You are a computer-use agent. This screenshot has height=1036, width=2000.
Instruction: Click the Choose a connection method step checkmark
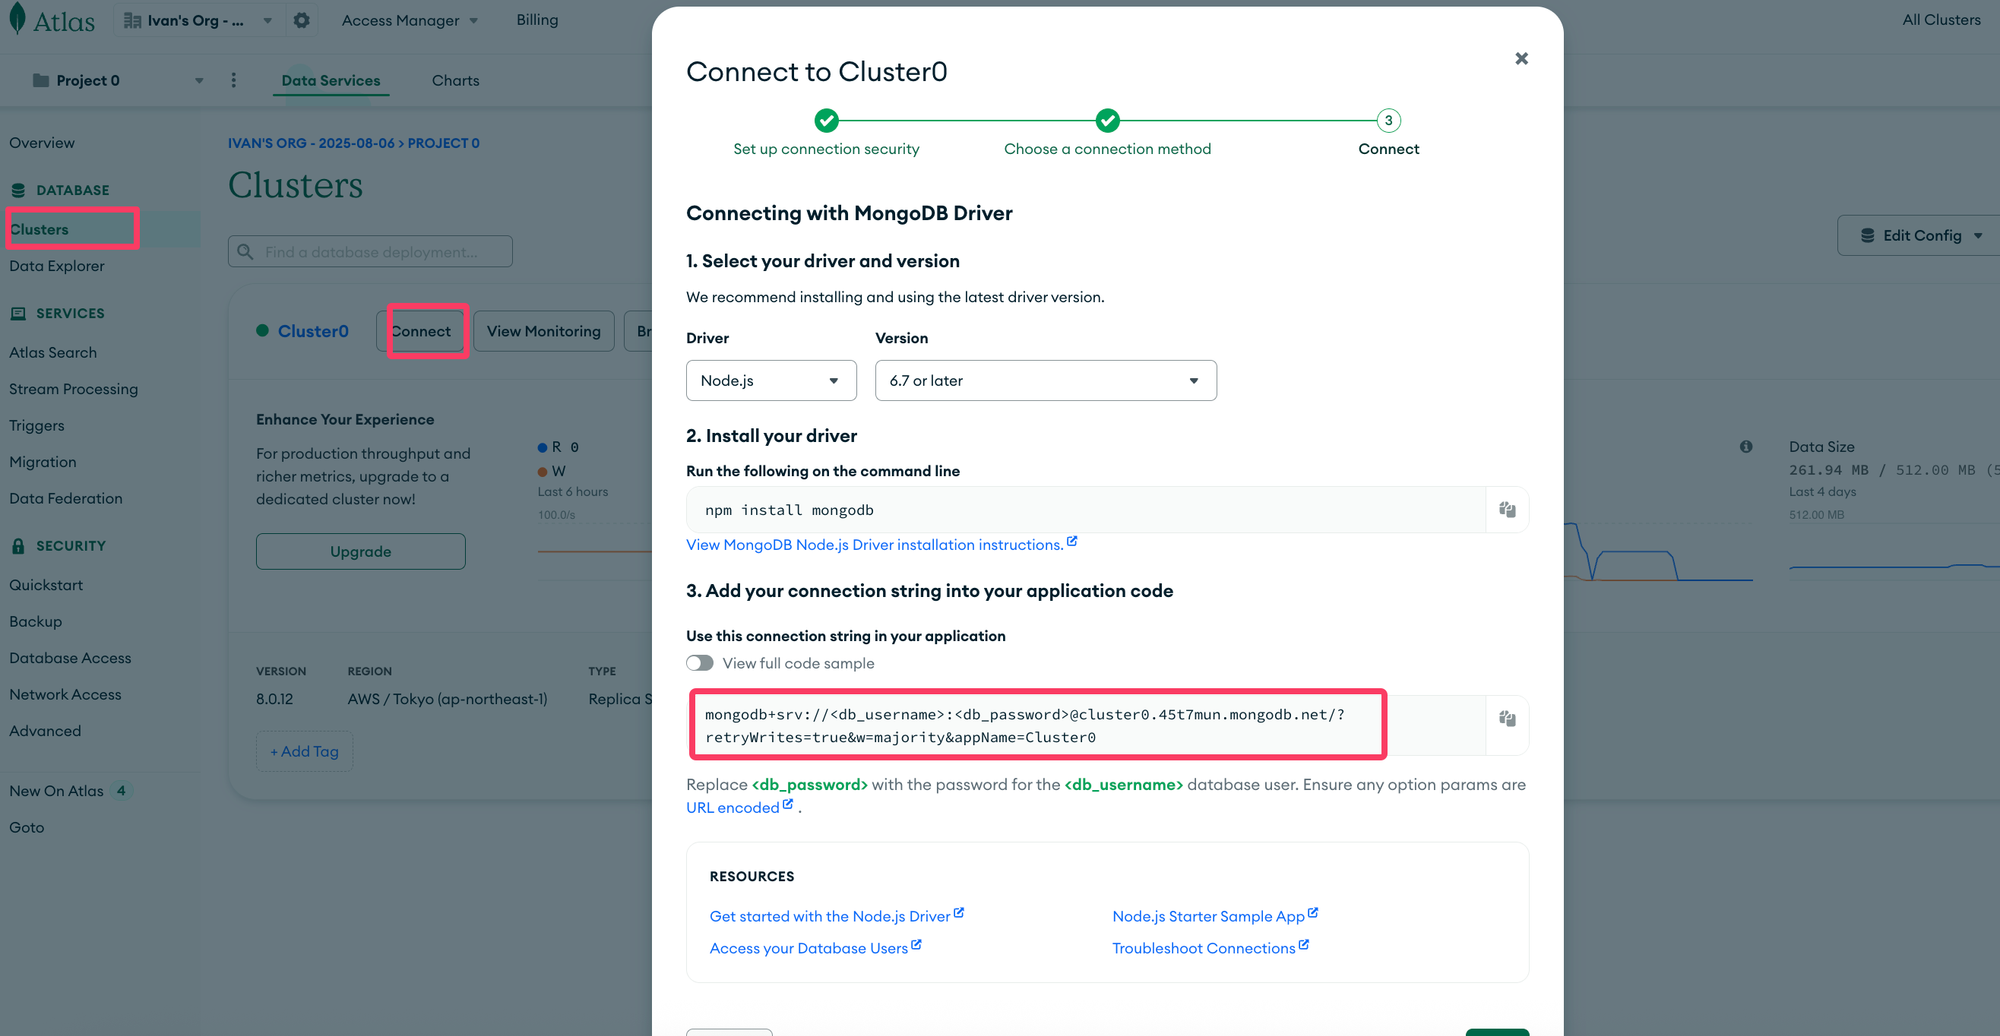pos(1107,120)
